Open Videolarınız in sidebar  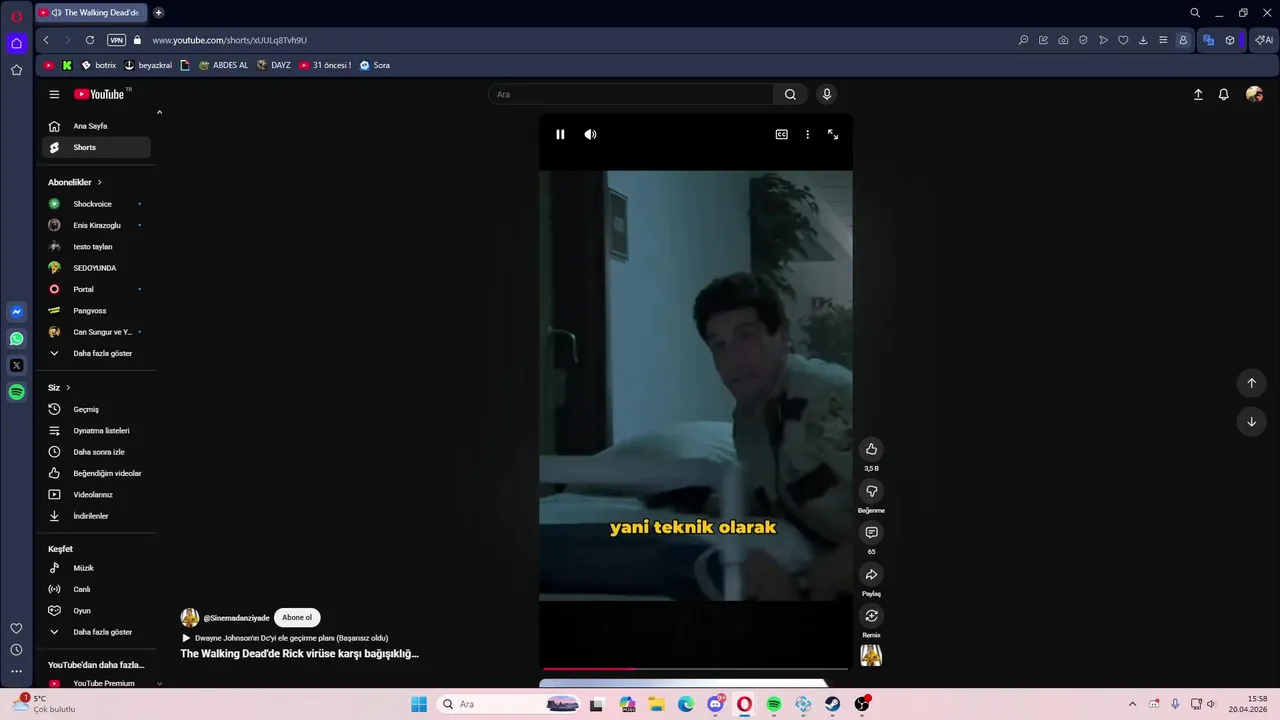(96, 495)
